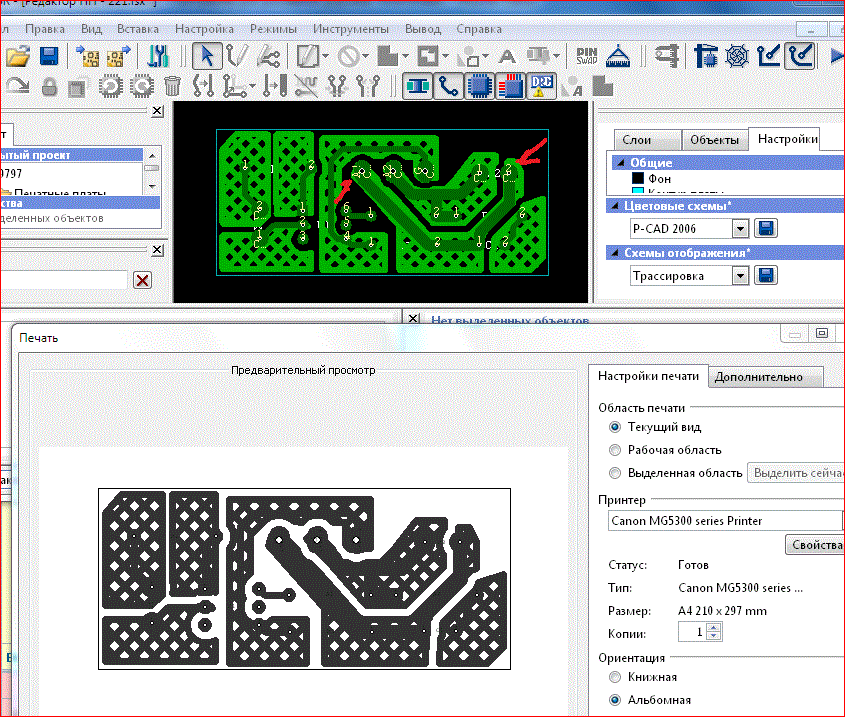Click the angled track routing mode icon
Image resolution: width=845 pixels, height=717 pixels.
click(x=768, y=56)
